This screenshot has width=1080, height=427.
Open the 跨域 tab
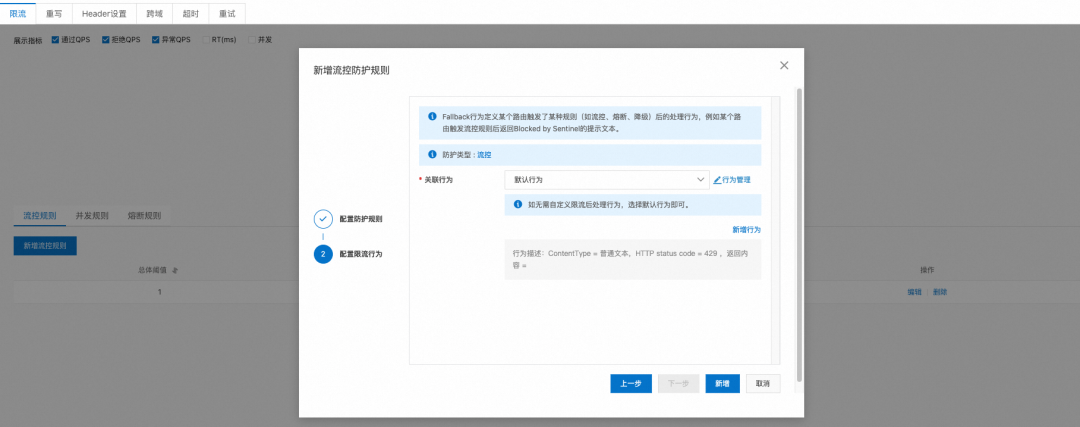155,13
